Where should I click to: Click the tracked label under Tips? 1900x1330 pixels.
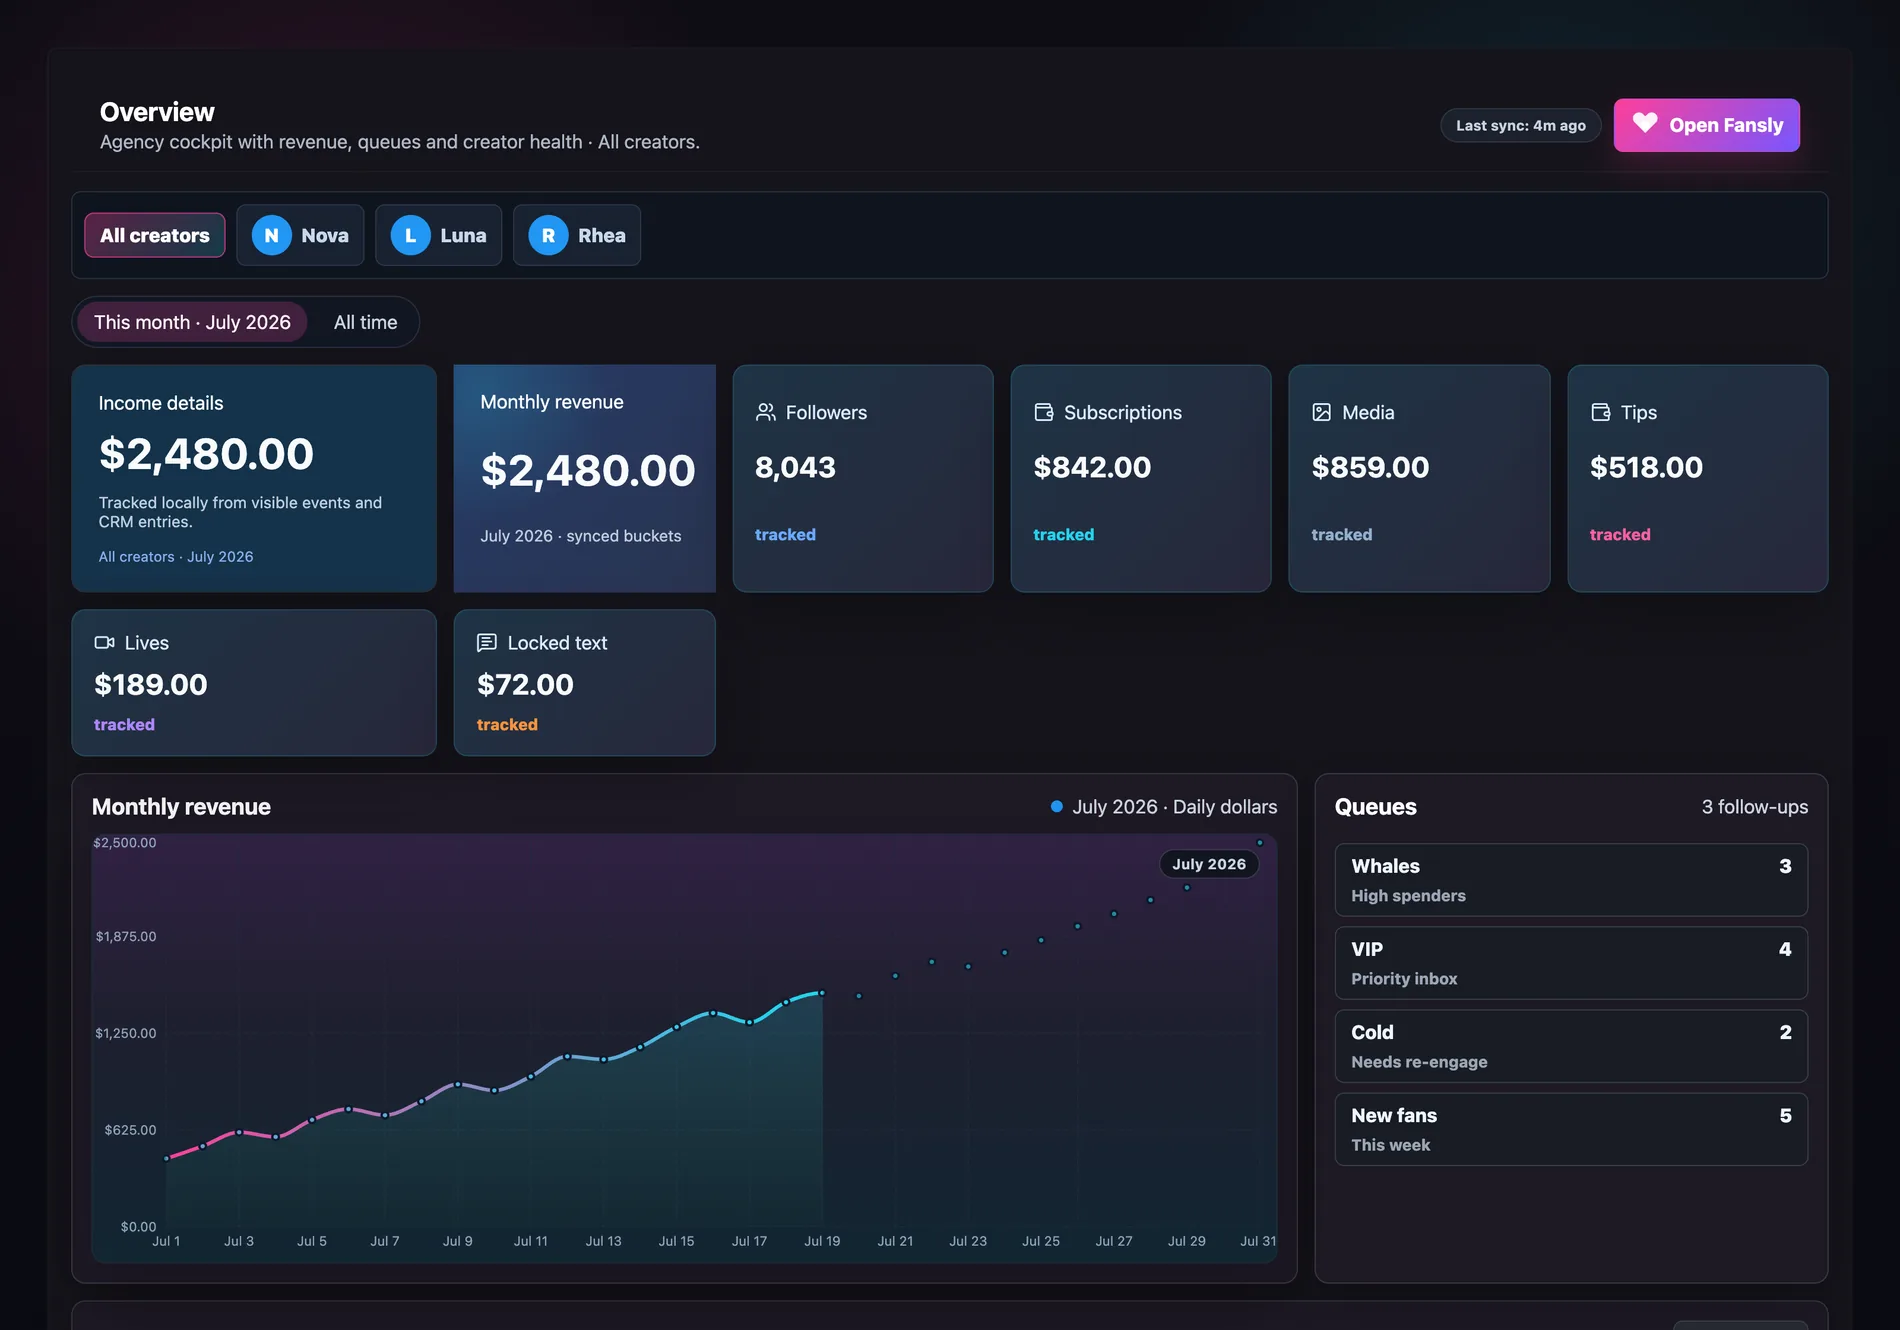pyautogui.click(x=1620, y=535)
